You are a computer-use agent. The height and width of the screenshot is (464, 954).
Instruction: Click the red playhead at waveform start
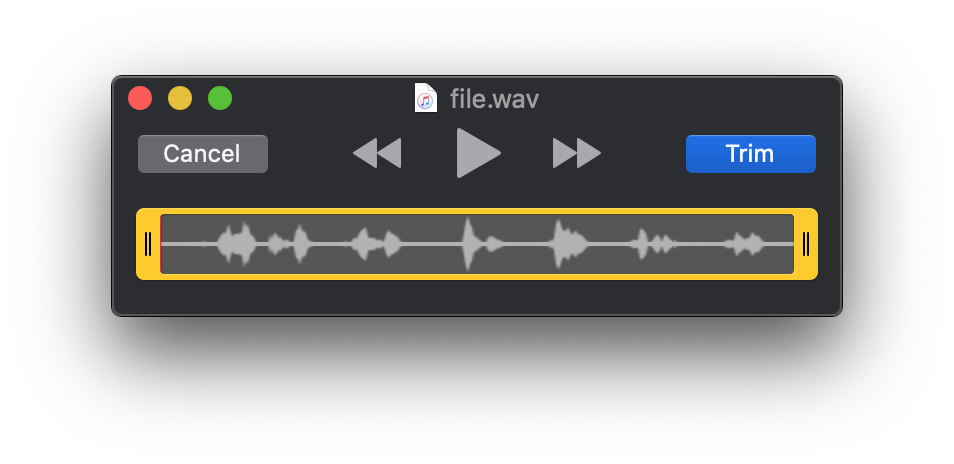pos(161,244)
